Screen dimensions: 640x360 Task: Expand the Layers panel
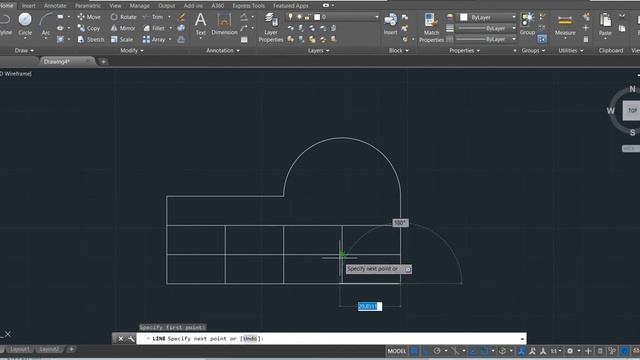coord(318,51)
